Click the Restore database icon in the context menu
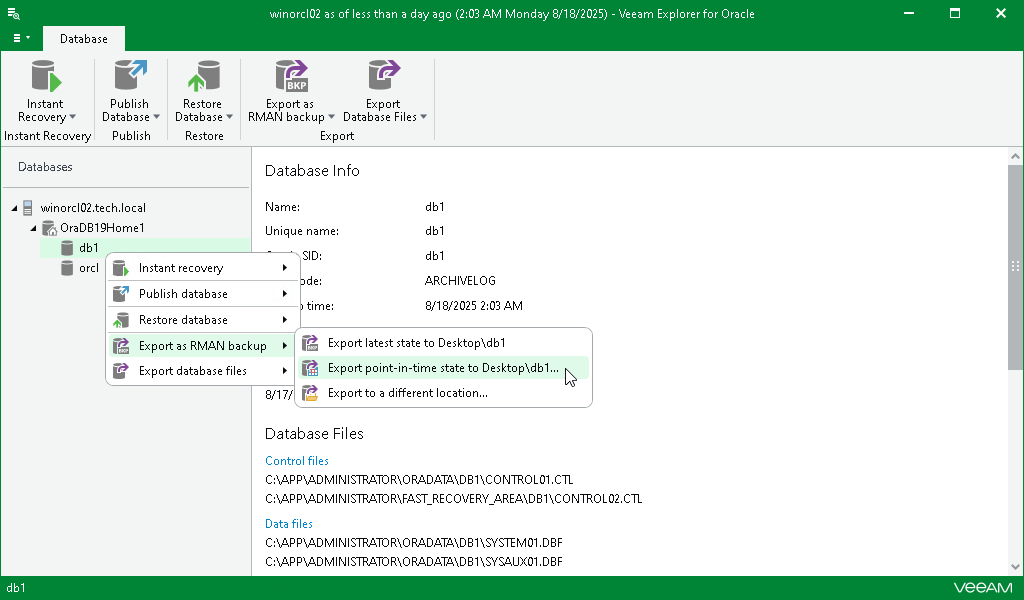The height and width of the screenshot is (600, 1024). click(122, 319)
